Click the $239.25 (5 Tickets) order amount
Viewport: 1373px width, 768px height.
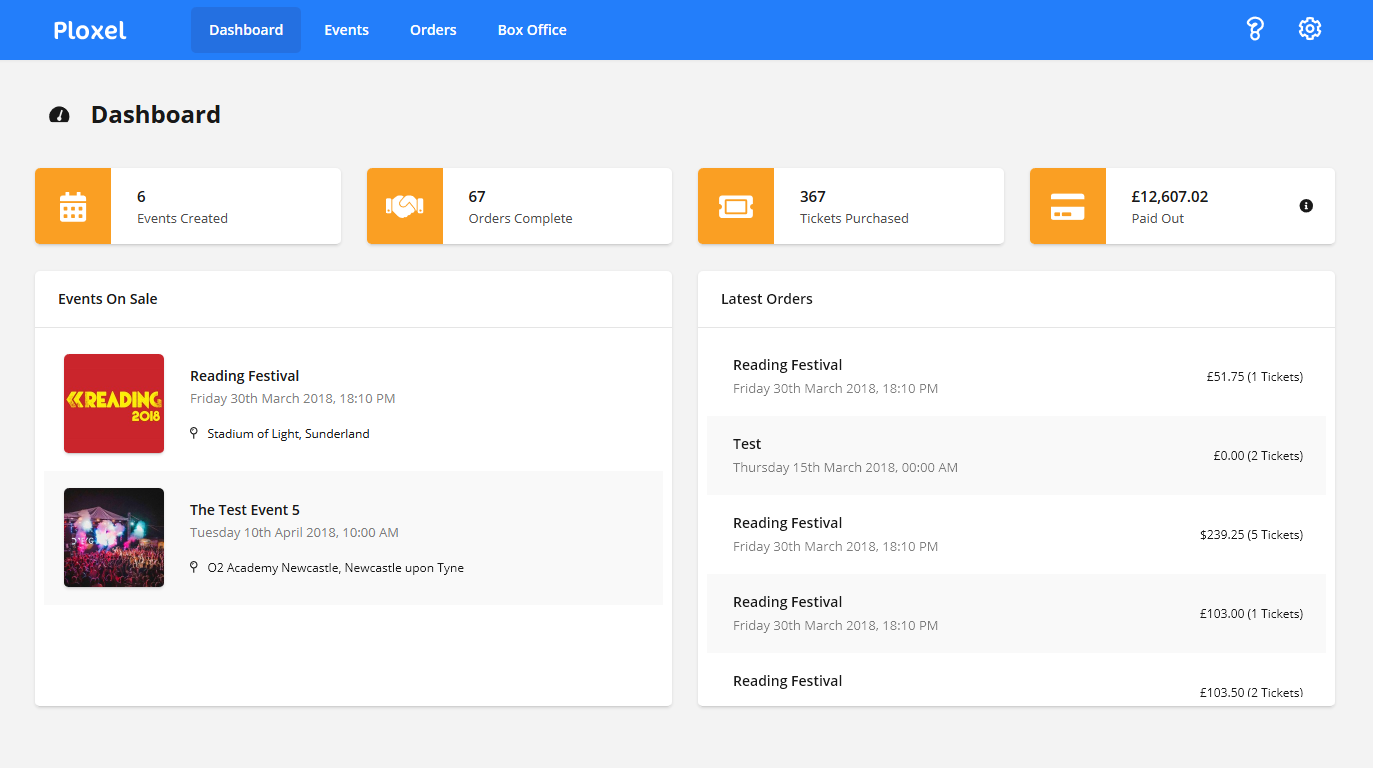pos(1252,535)
